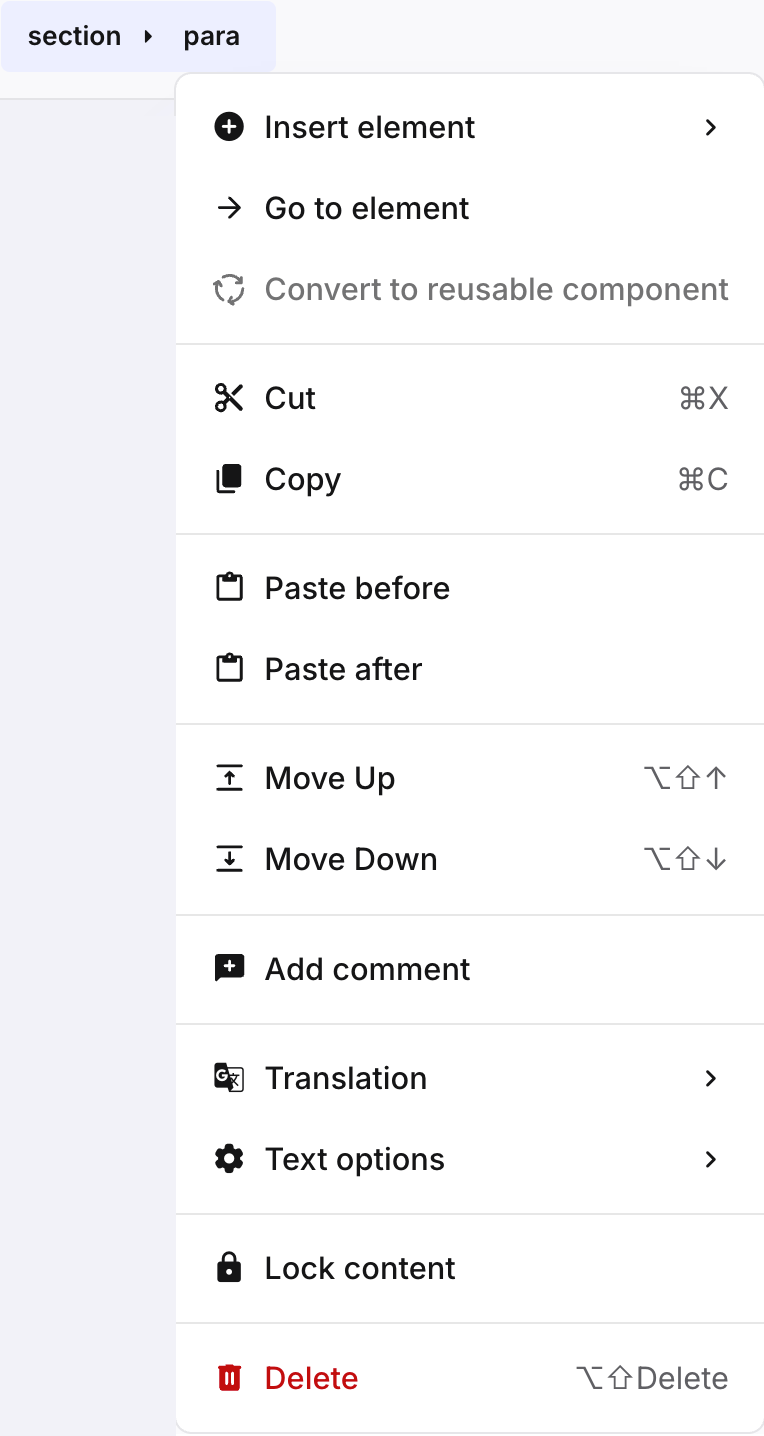The height and width of the screenshot is (1436, 764).
Task: Select the Cut scissors icon
Action: pyautogui.click(x=229, y=398)
